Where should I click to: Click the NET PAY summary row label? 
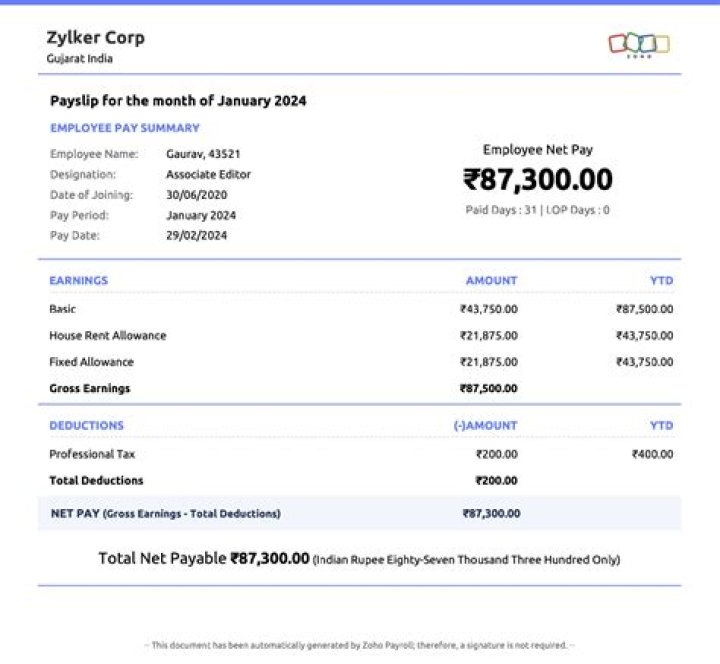click(x=165, y=514)
